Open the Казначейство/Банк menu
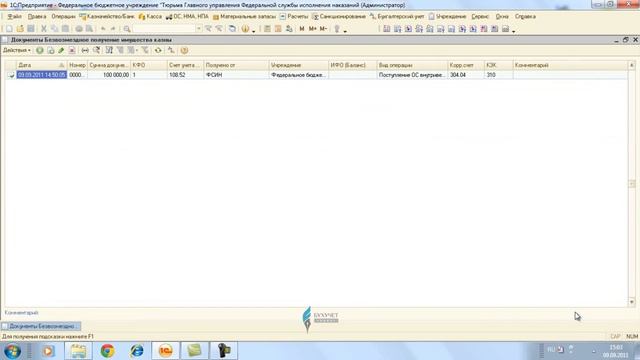 click(107, 16)
